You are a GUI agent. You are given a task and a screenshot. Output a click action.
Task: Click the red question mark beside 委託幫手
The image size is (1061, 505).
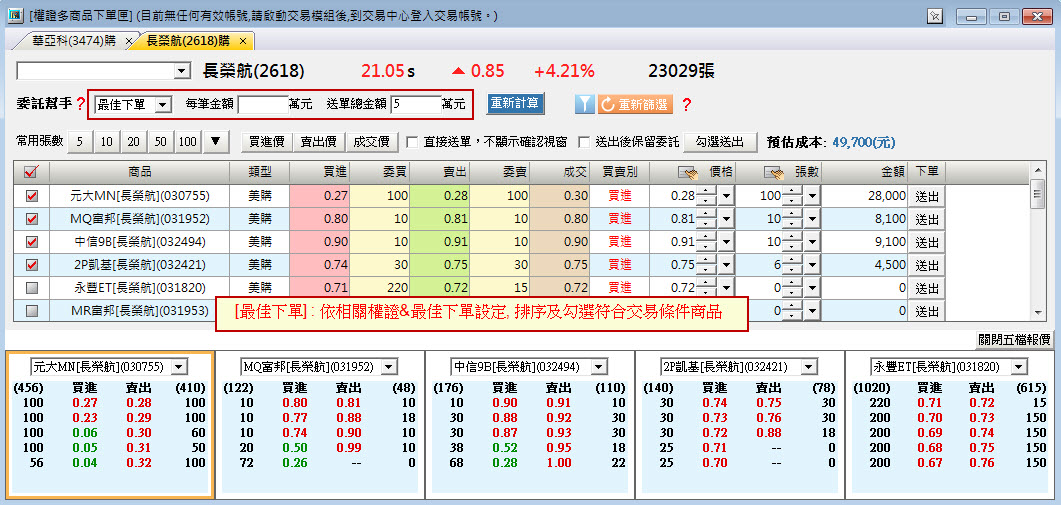81,104
